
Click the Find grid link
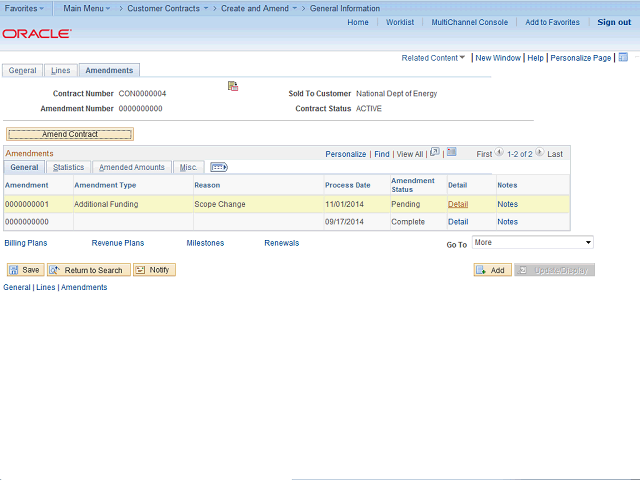(382, 154)
